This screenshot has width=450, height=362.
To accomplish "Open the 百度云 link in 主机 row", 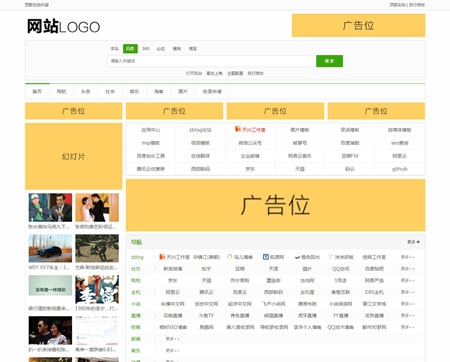I will coord(240,292).
